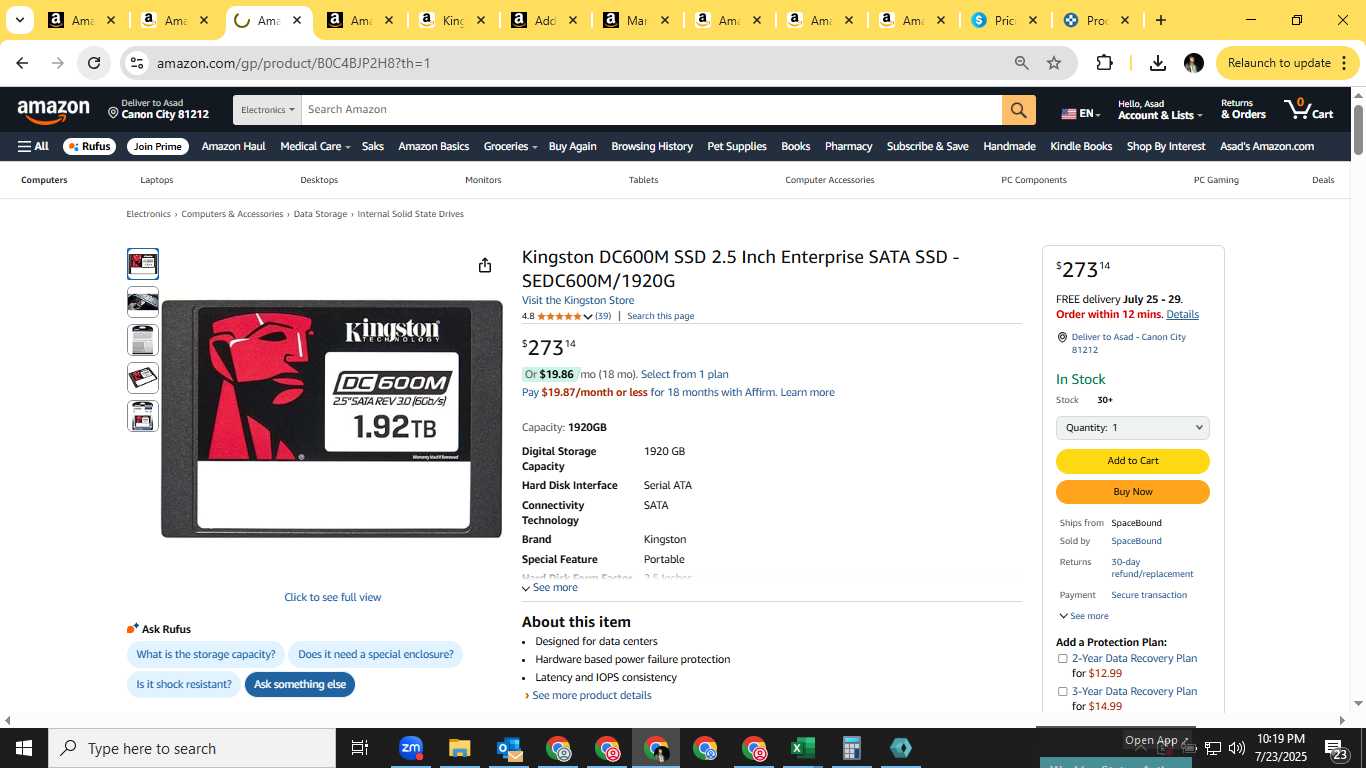Screen dimensions: 1366x768
Task: Click the Join Prime button
Action: click(158, 146)
